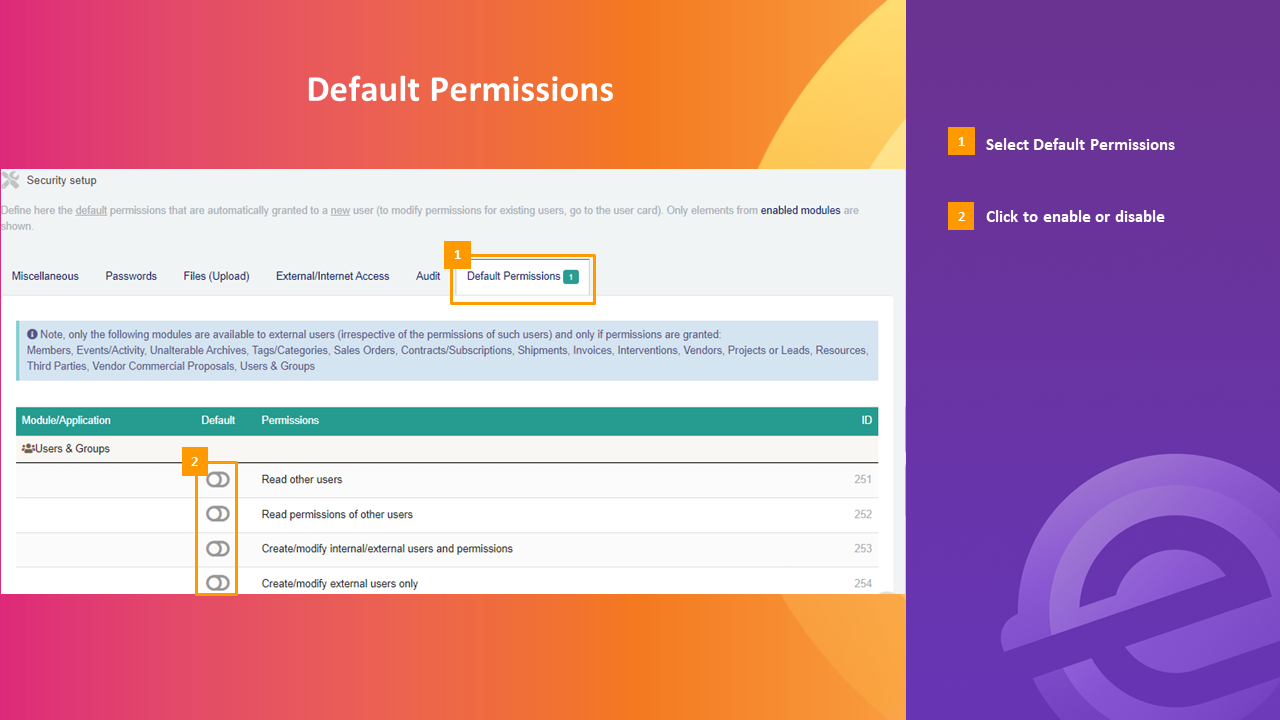Switch to the Passwords tab
1280x720 pixels.
pos(131,276)
